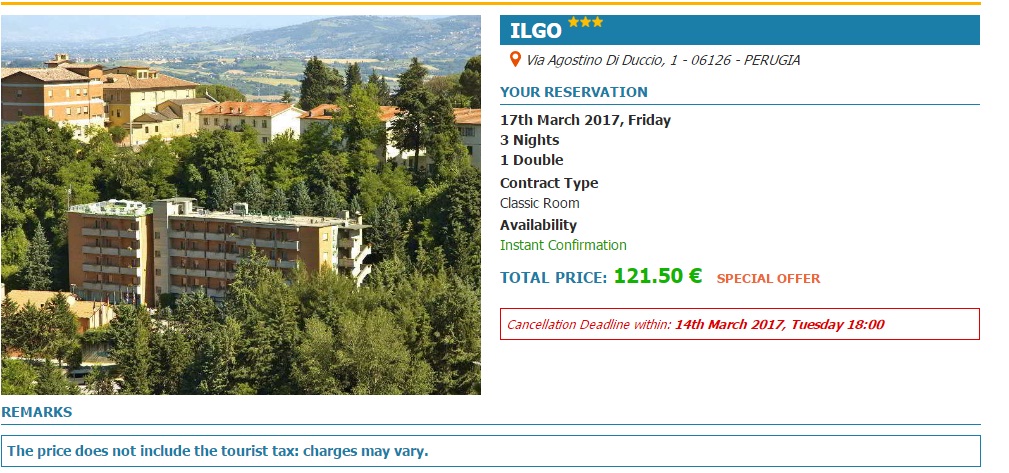The width and height of the screenshot is (1009, 473).
Task: Click the 1 Double room count
Action: click(531, 160)
